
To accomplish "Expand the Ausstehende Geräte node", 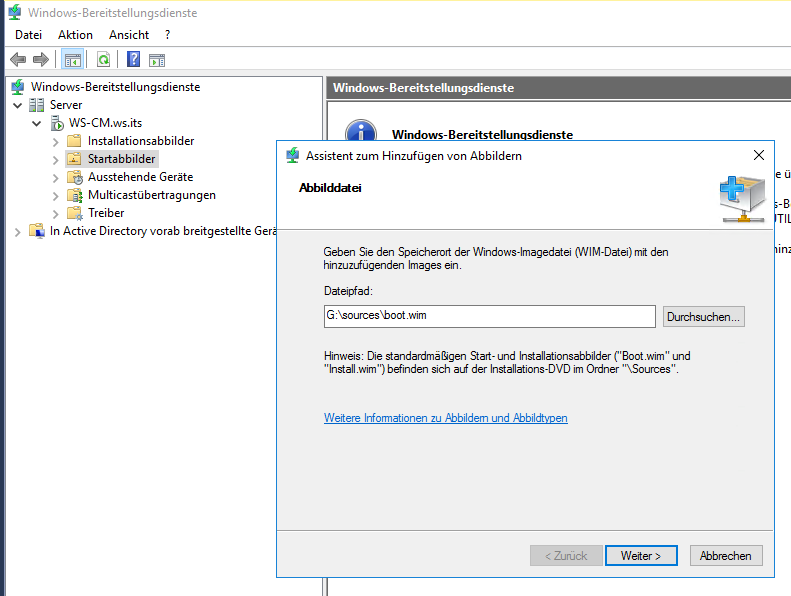I will coord(55,178).
